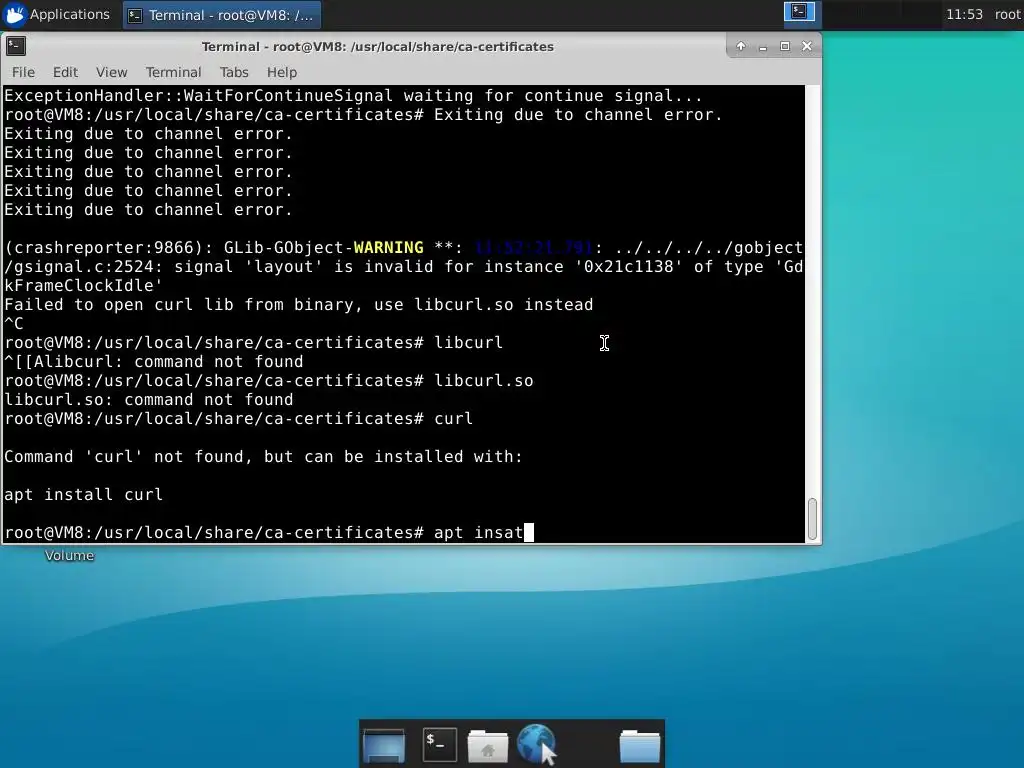Open the Tabs menu
1024x768 pixels.
coord(234,72)
